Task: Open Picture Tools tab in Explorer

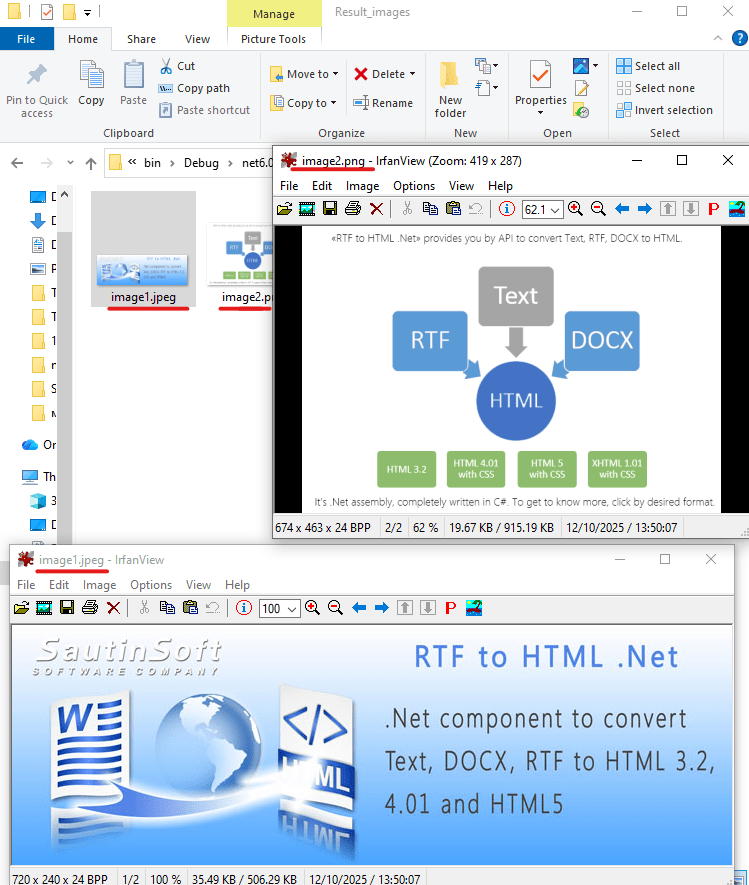Action: pyautogui.click(x=273, y=39)
